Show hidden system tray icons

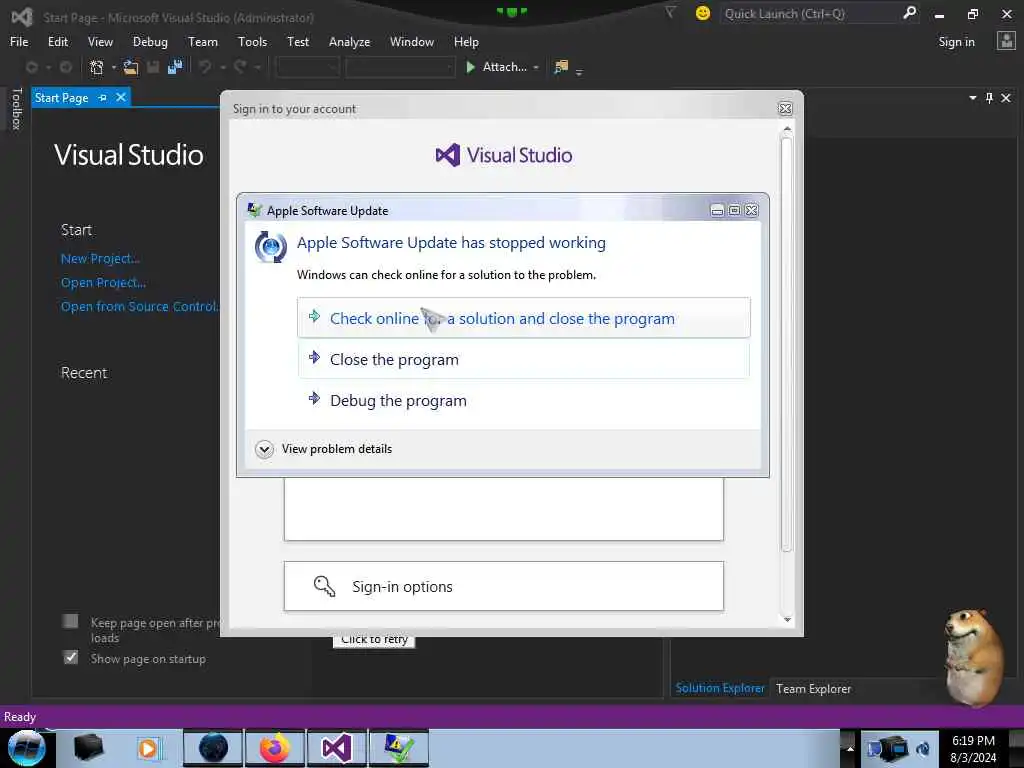tap(850, 748)
